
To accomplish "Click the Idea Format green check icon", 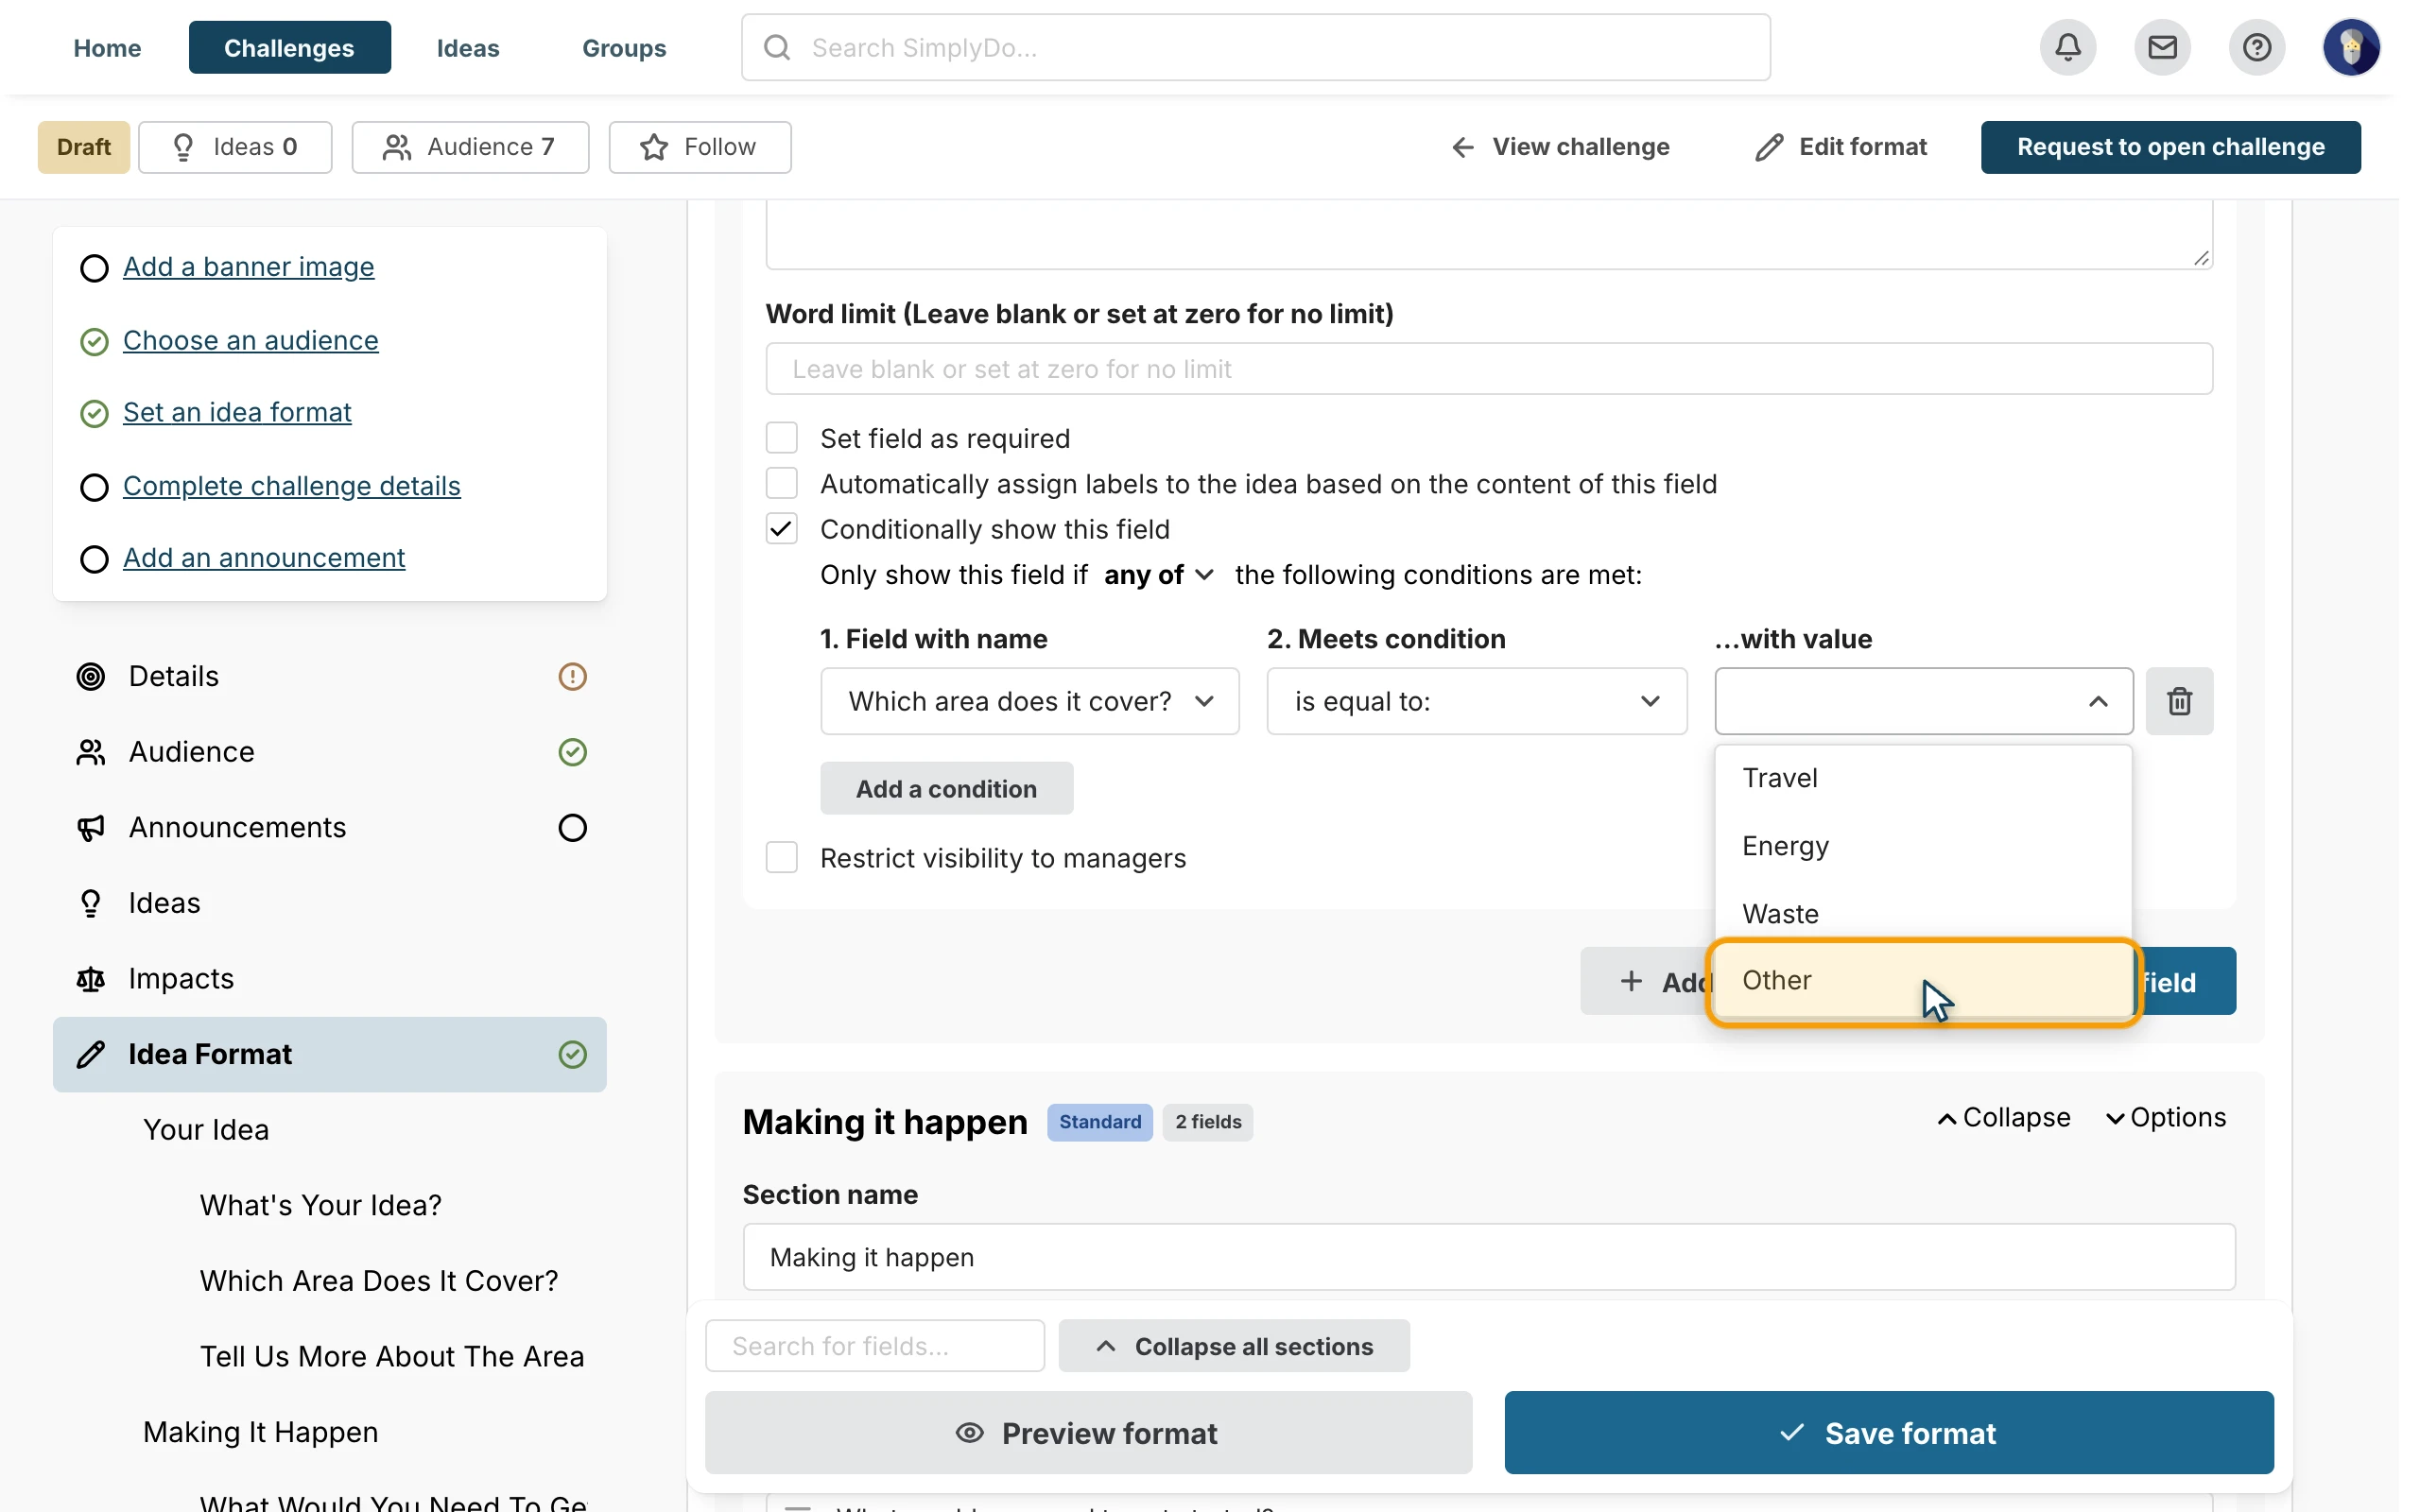I will pyautogui.click(x=572, y=1054).
